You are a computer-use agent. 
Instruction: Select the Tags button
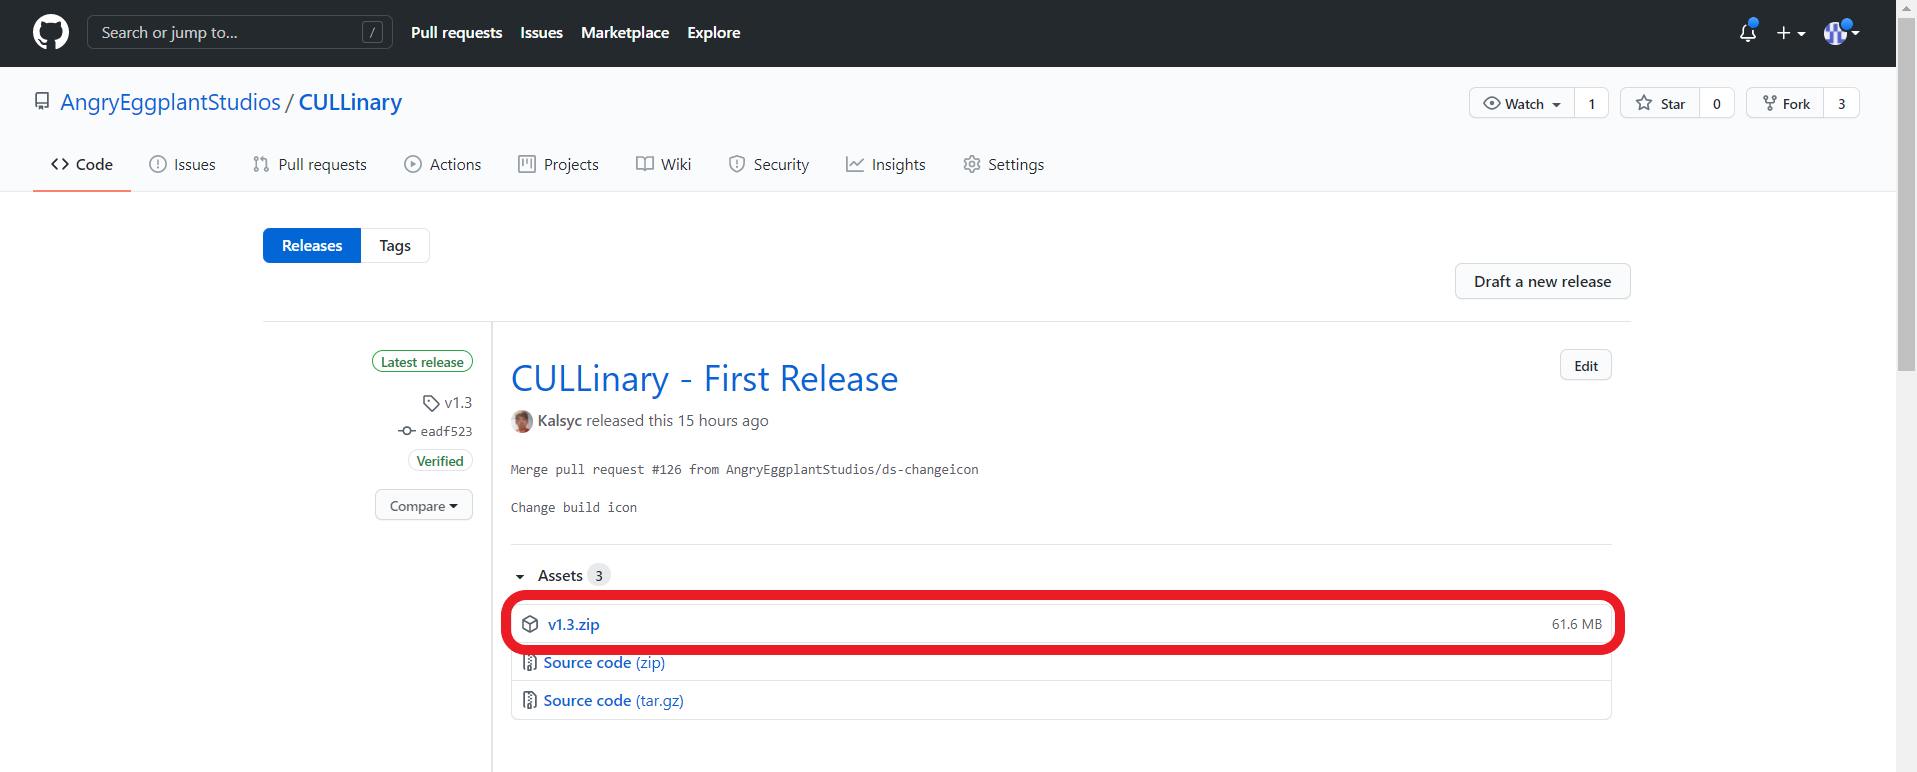(395, 245)
